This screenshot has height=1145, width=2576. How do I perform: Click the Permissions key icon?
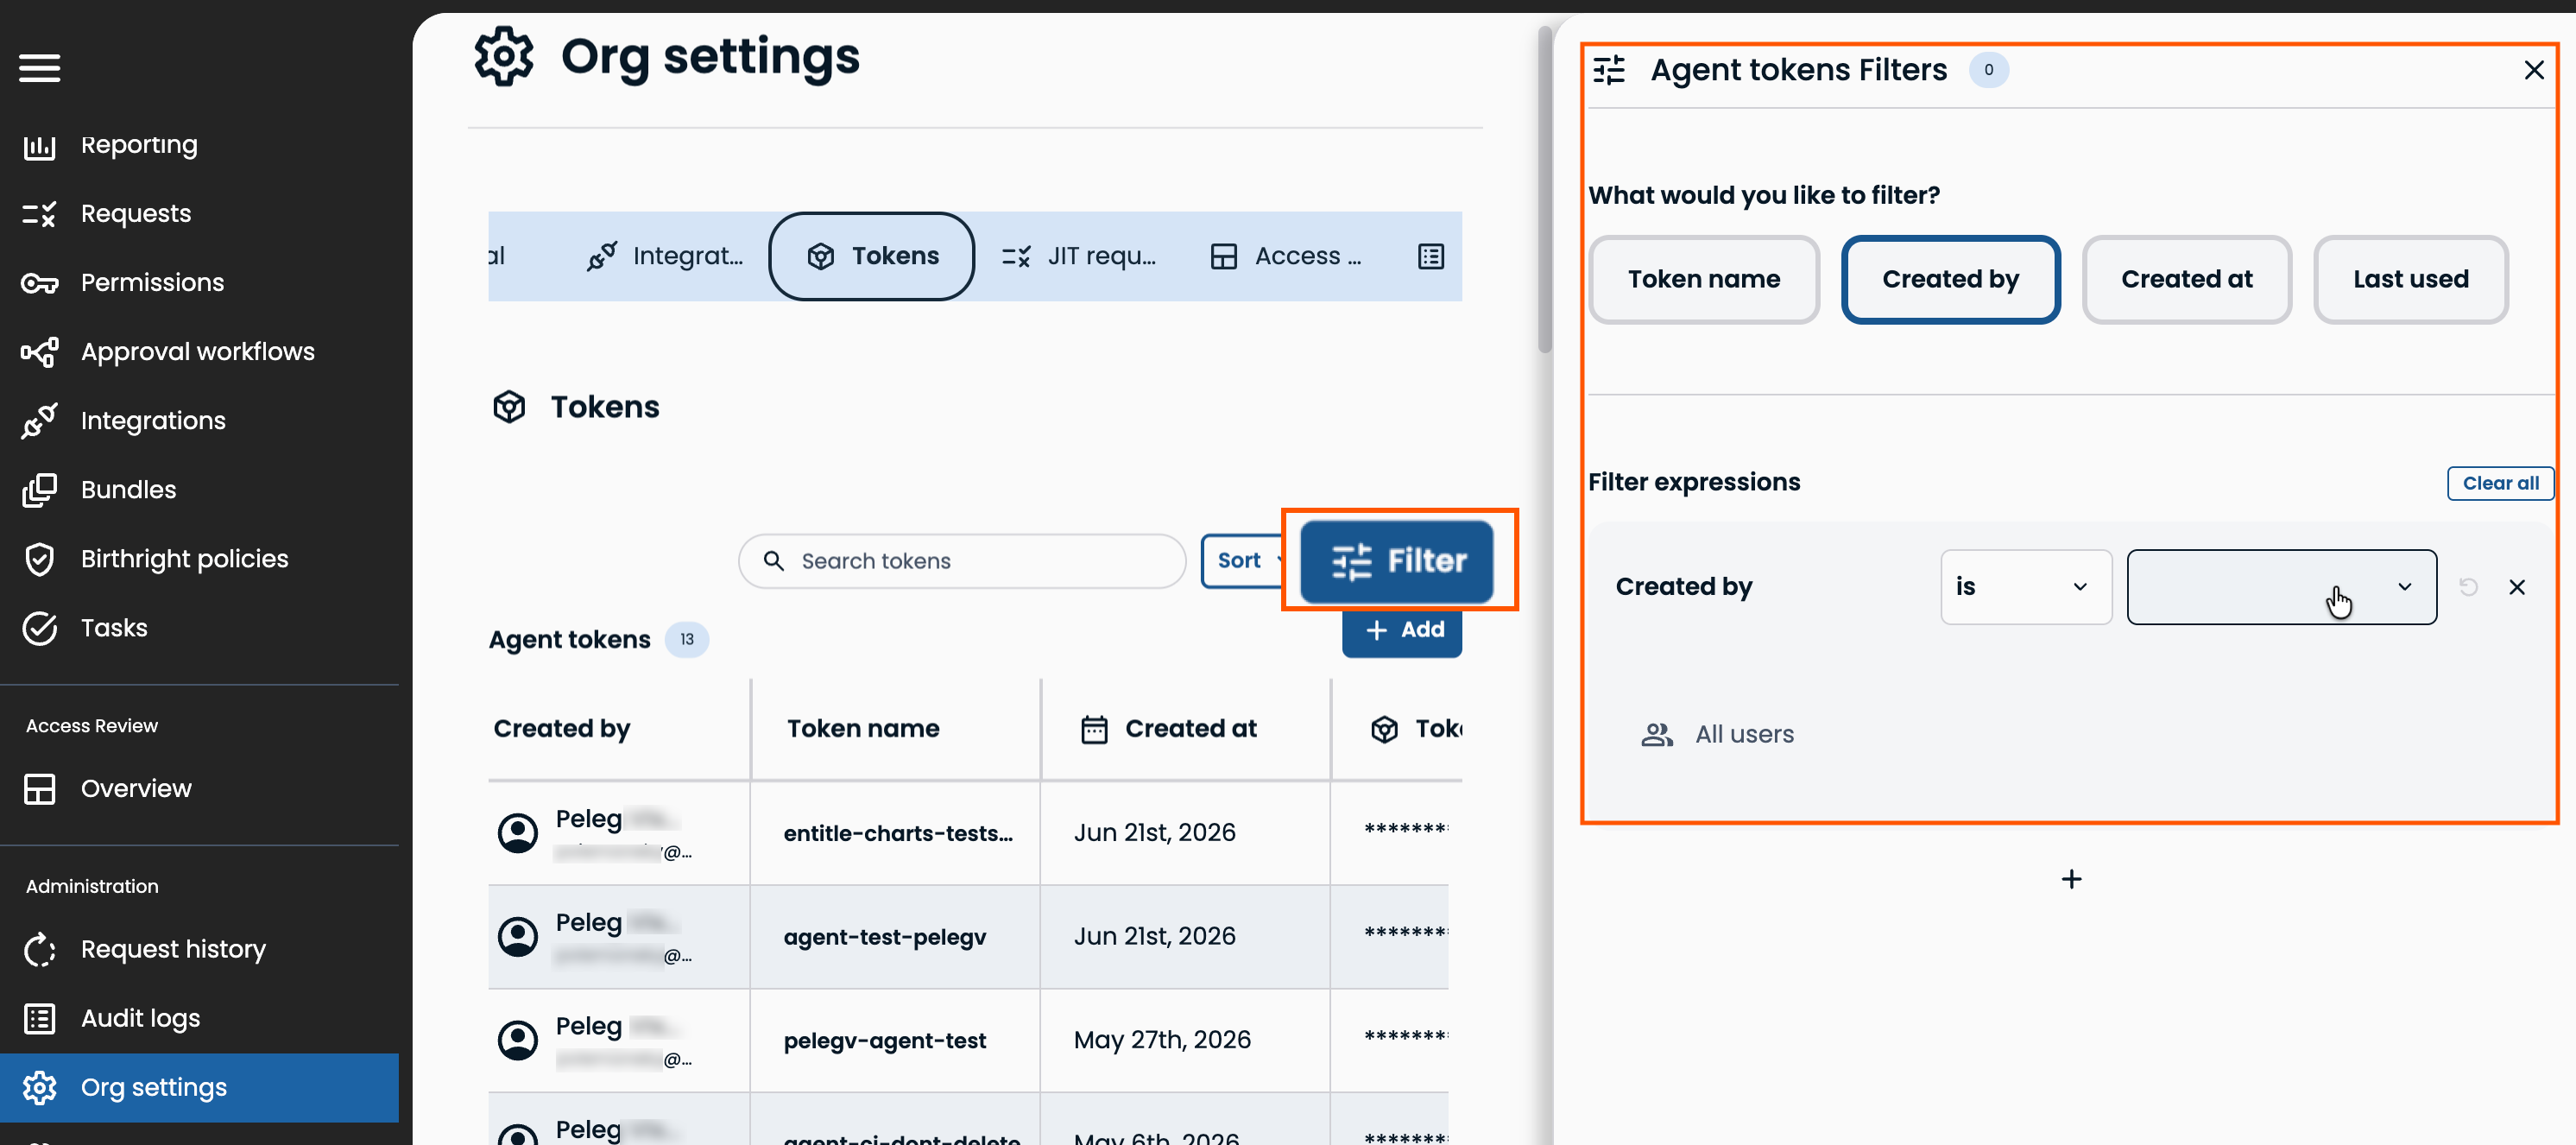pos(39,283)
